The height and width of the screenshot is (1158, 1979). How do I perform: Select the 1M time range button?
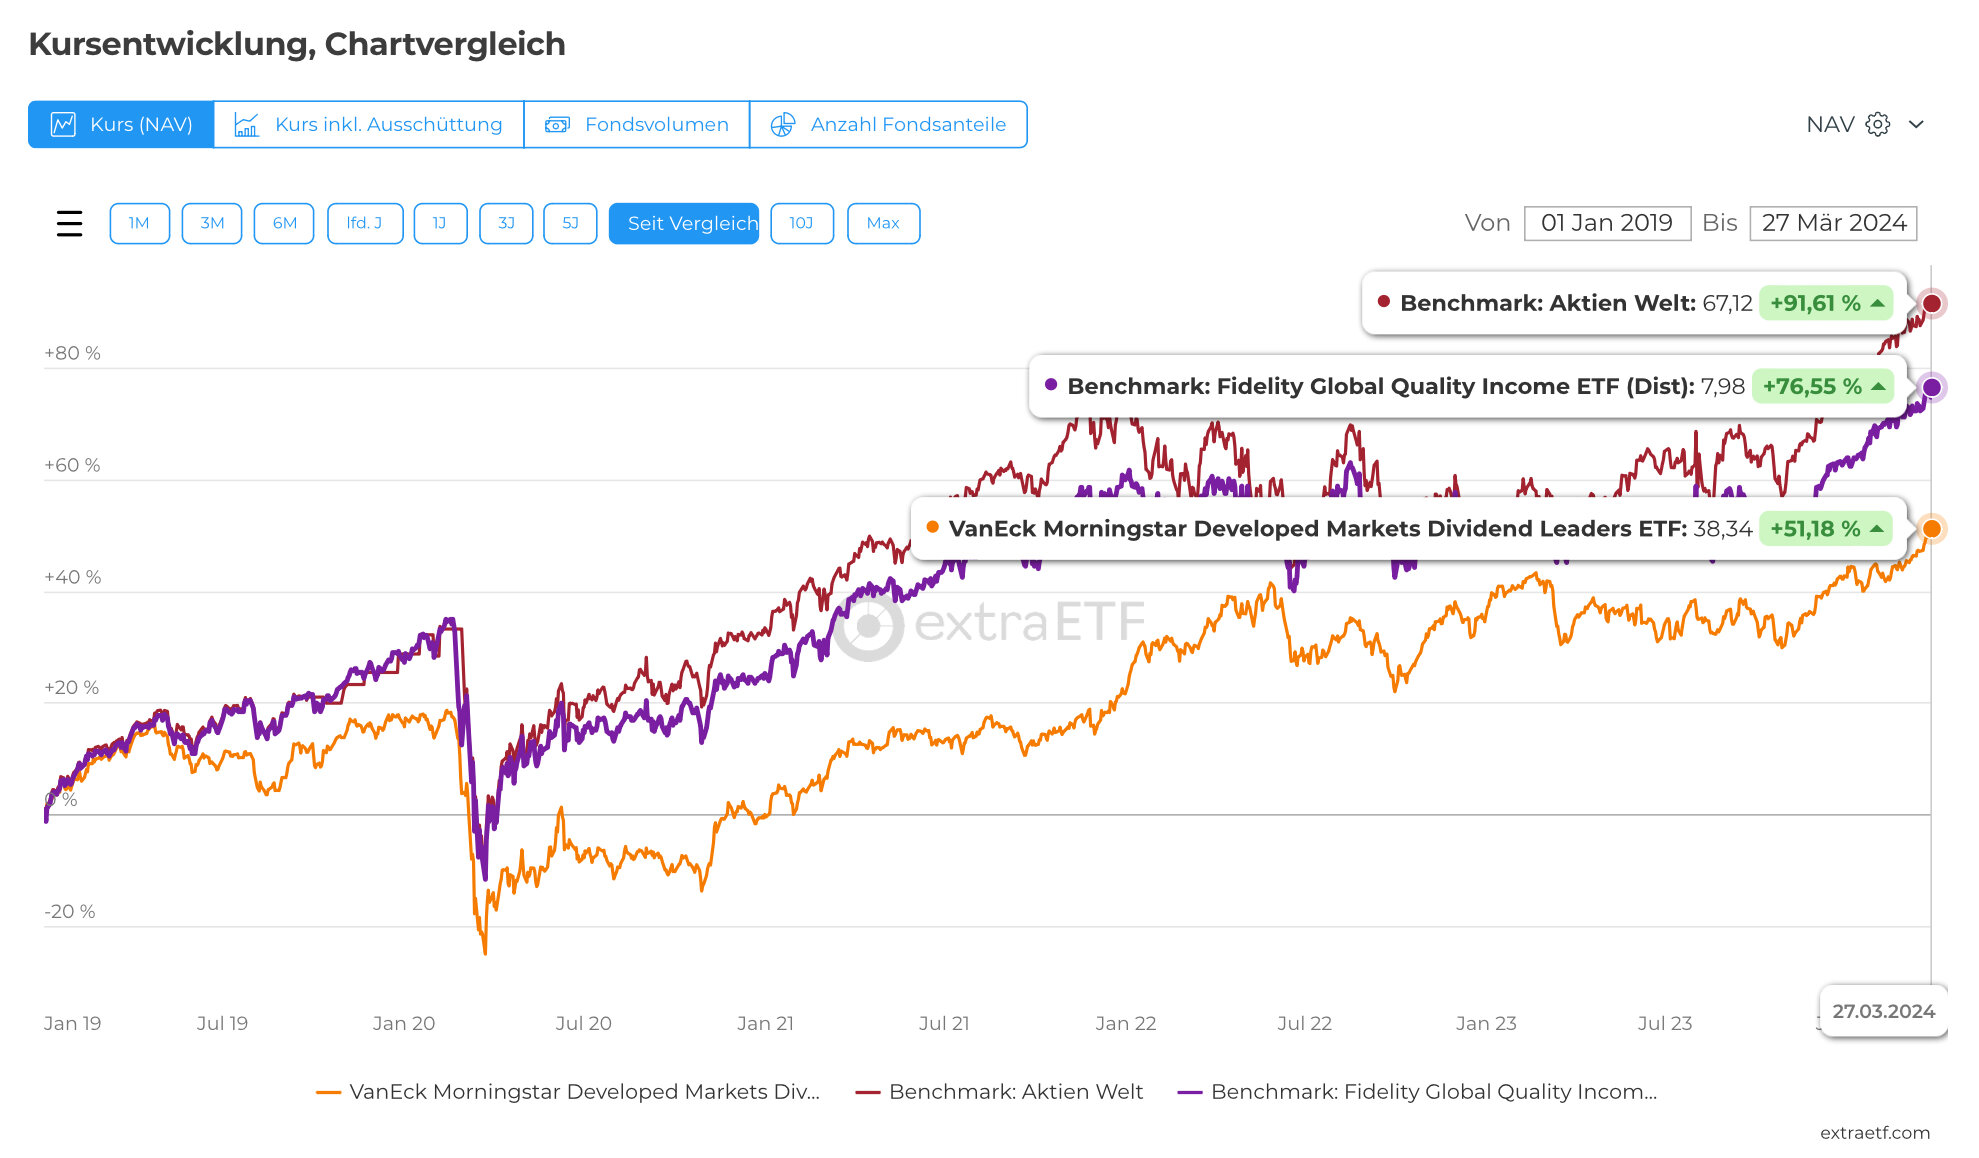pyautogui.click(x=139, y=223)
